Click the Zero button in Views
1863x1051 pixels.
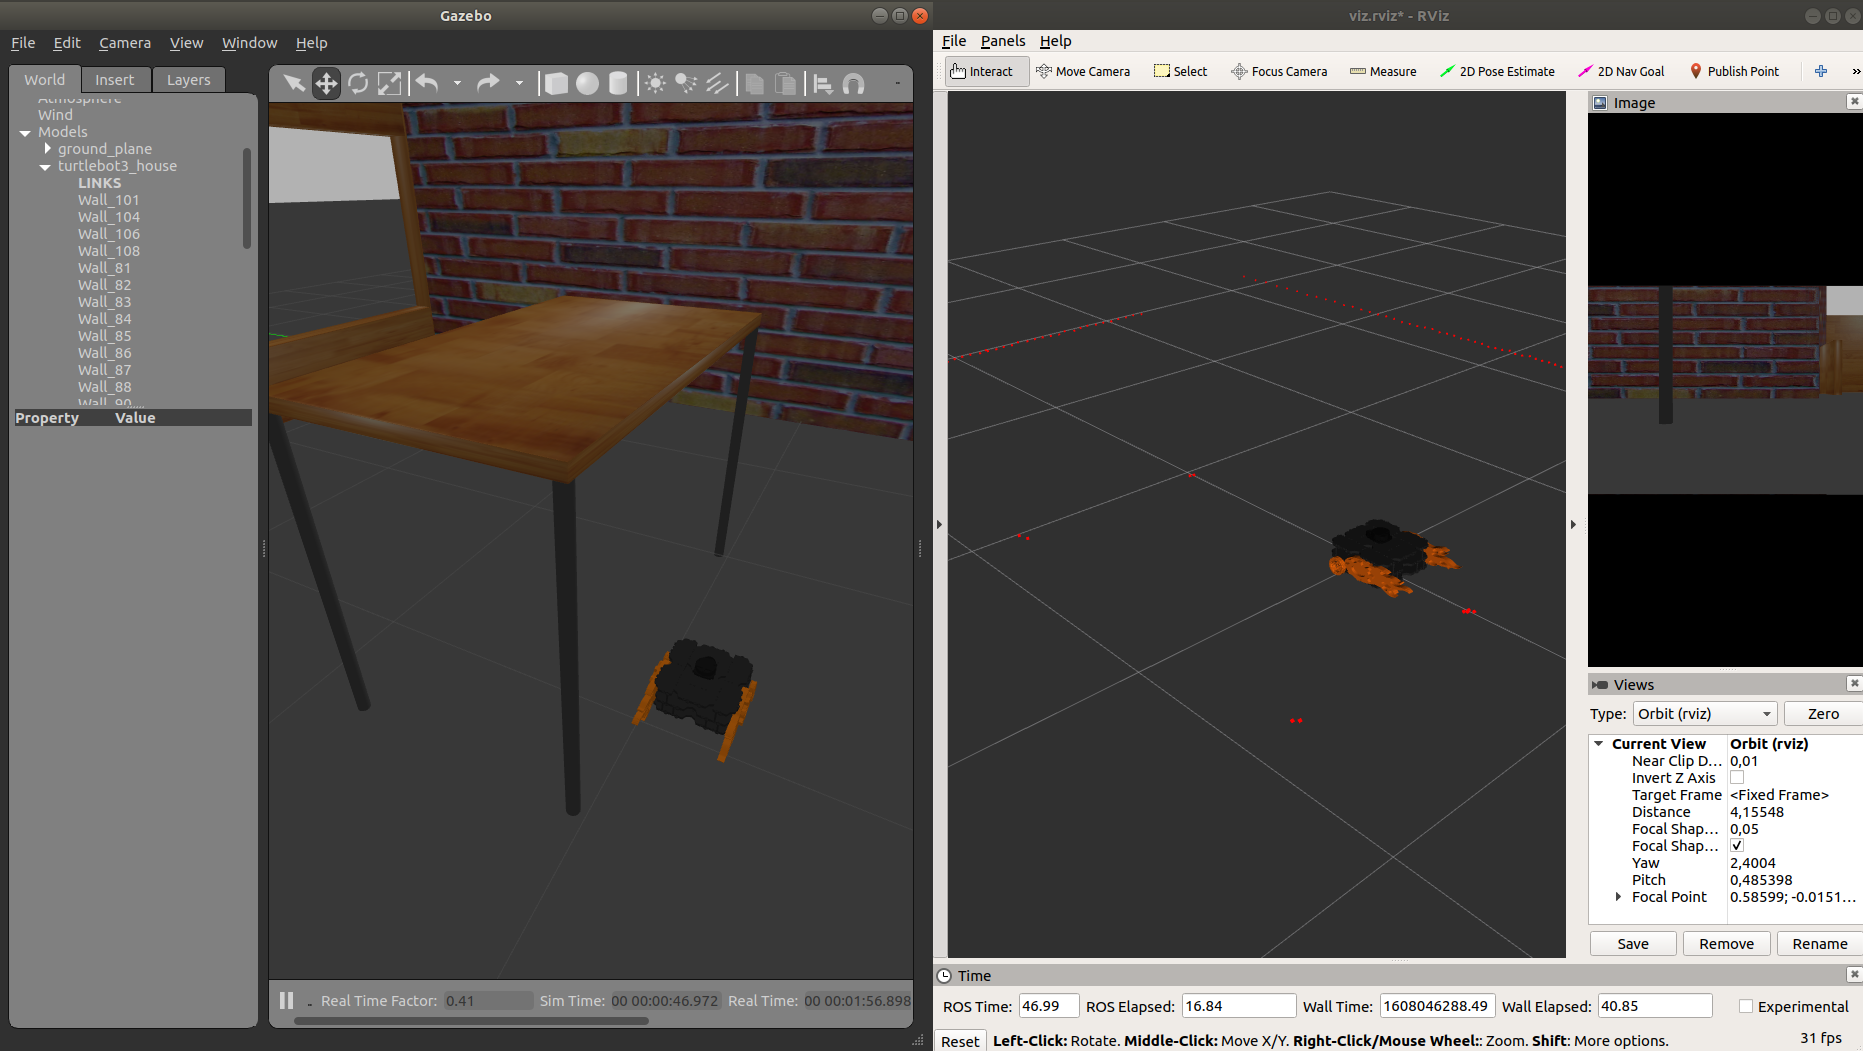click(x=1823, y=713)
